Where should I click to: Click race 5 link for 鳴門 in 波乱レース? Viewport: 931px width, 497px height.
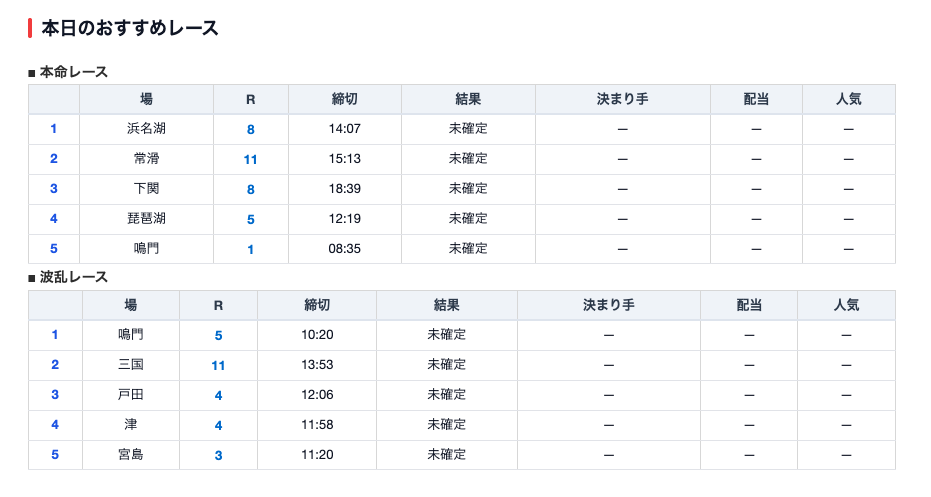click(218, 335)
